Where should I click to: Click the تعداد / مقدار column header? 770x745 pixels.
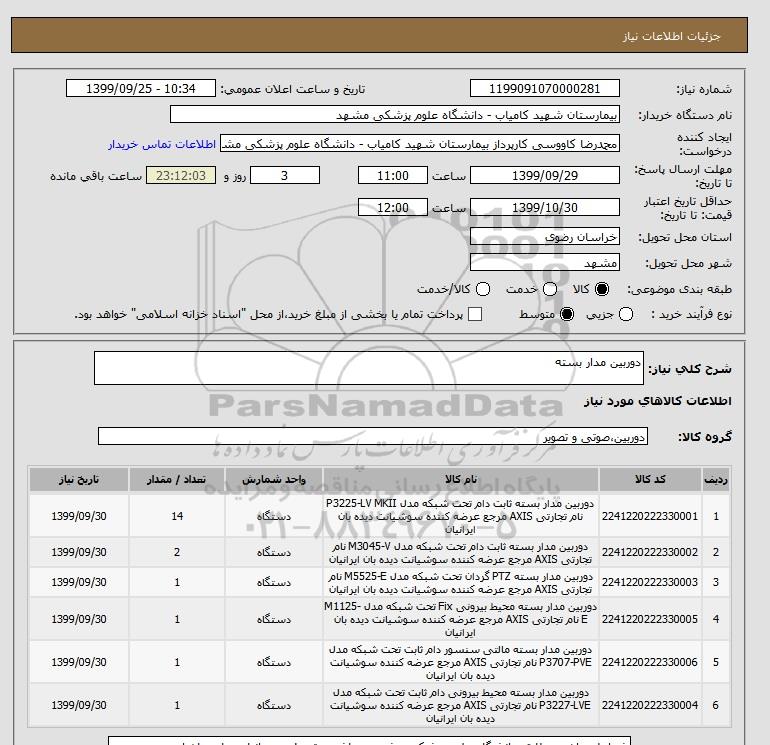(177, 479)
